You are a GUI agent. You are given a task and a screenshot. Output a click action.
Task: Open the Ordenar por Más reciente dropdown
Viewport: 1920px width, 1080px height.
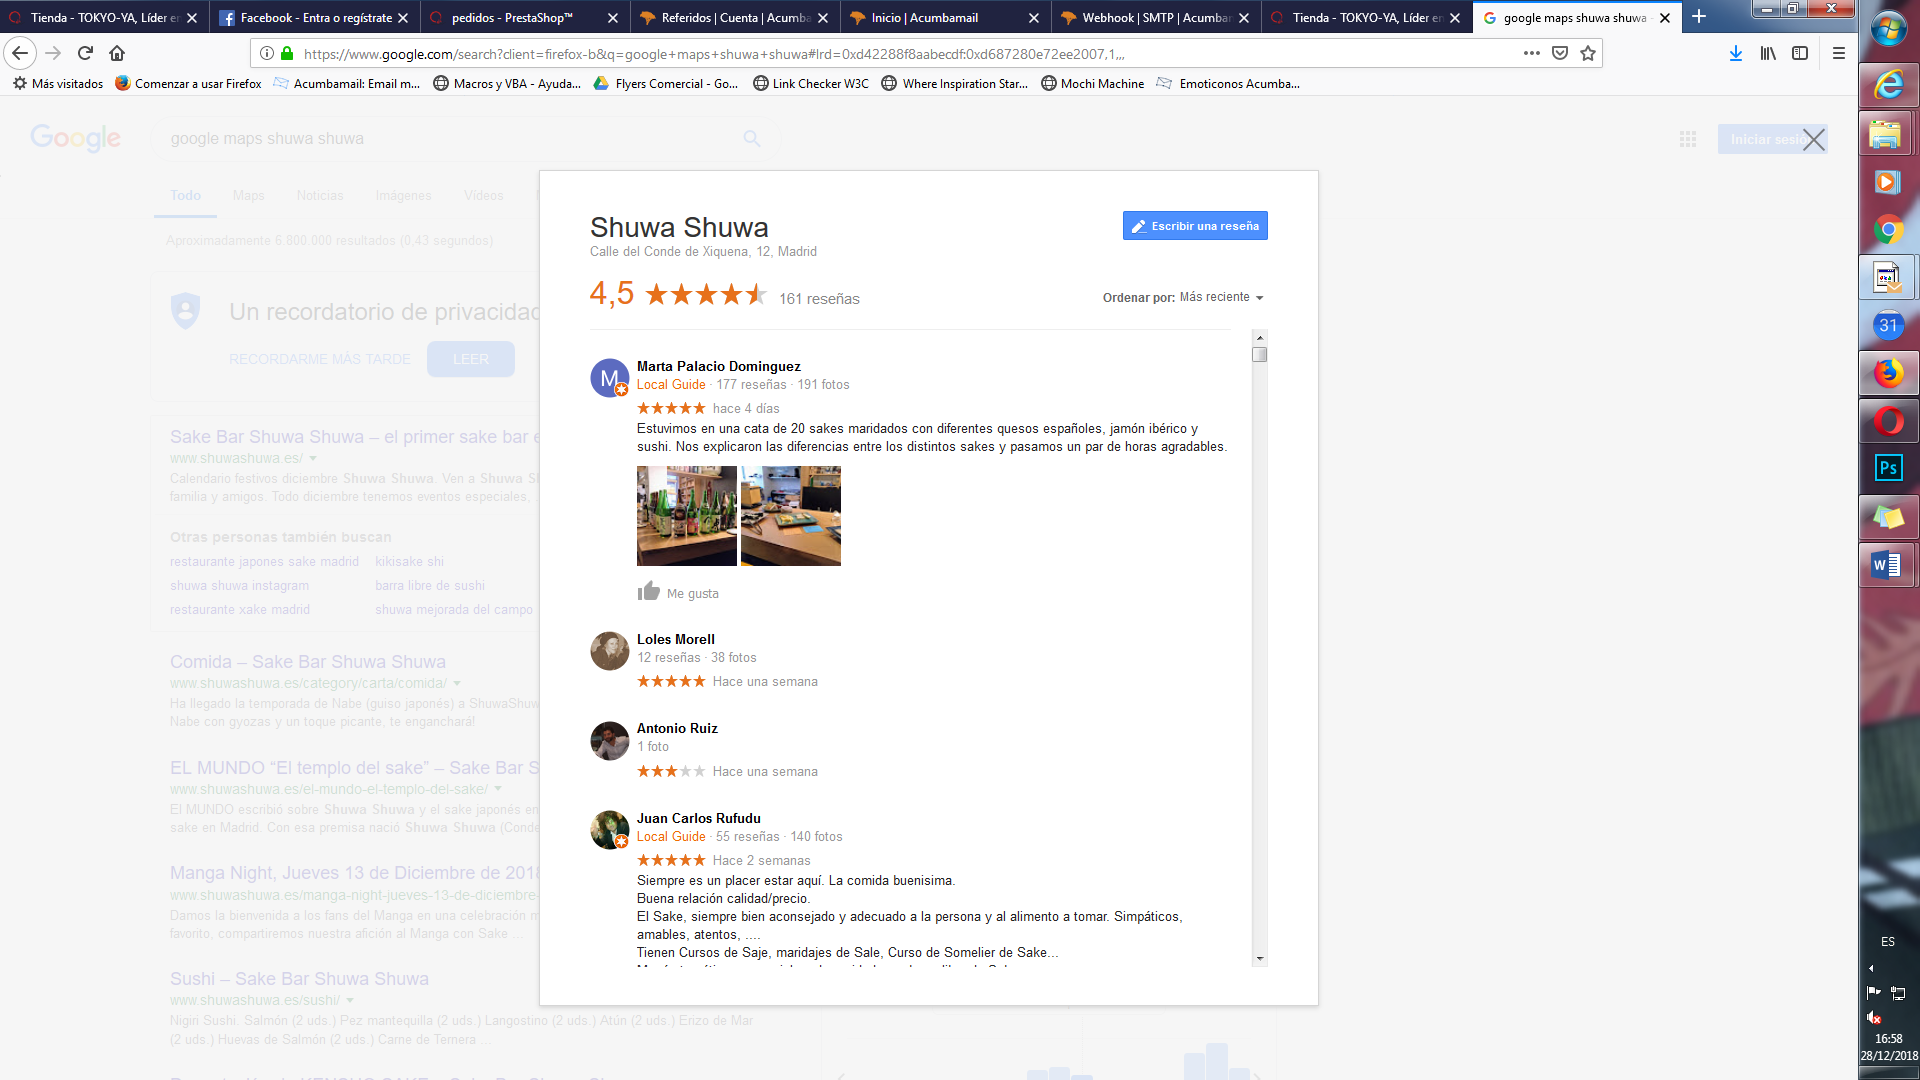[x=1221, y=297]
